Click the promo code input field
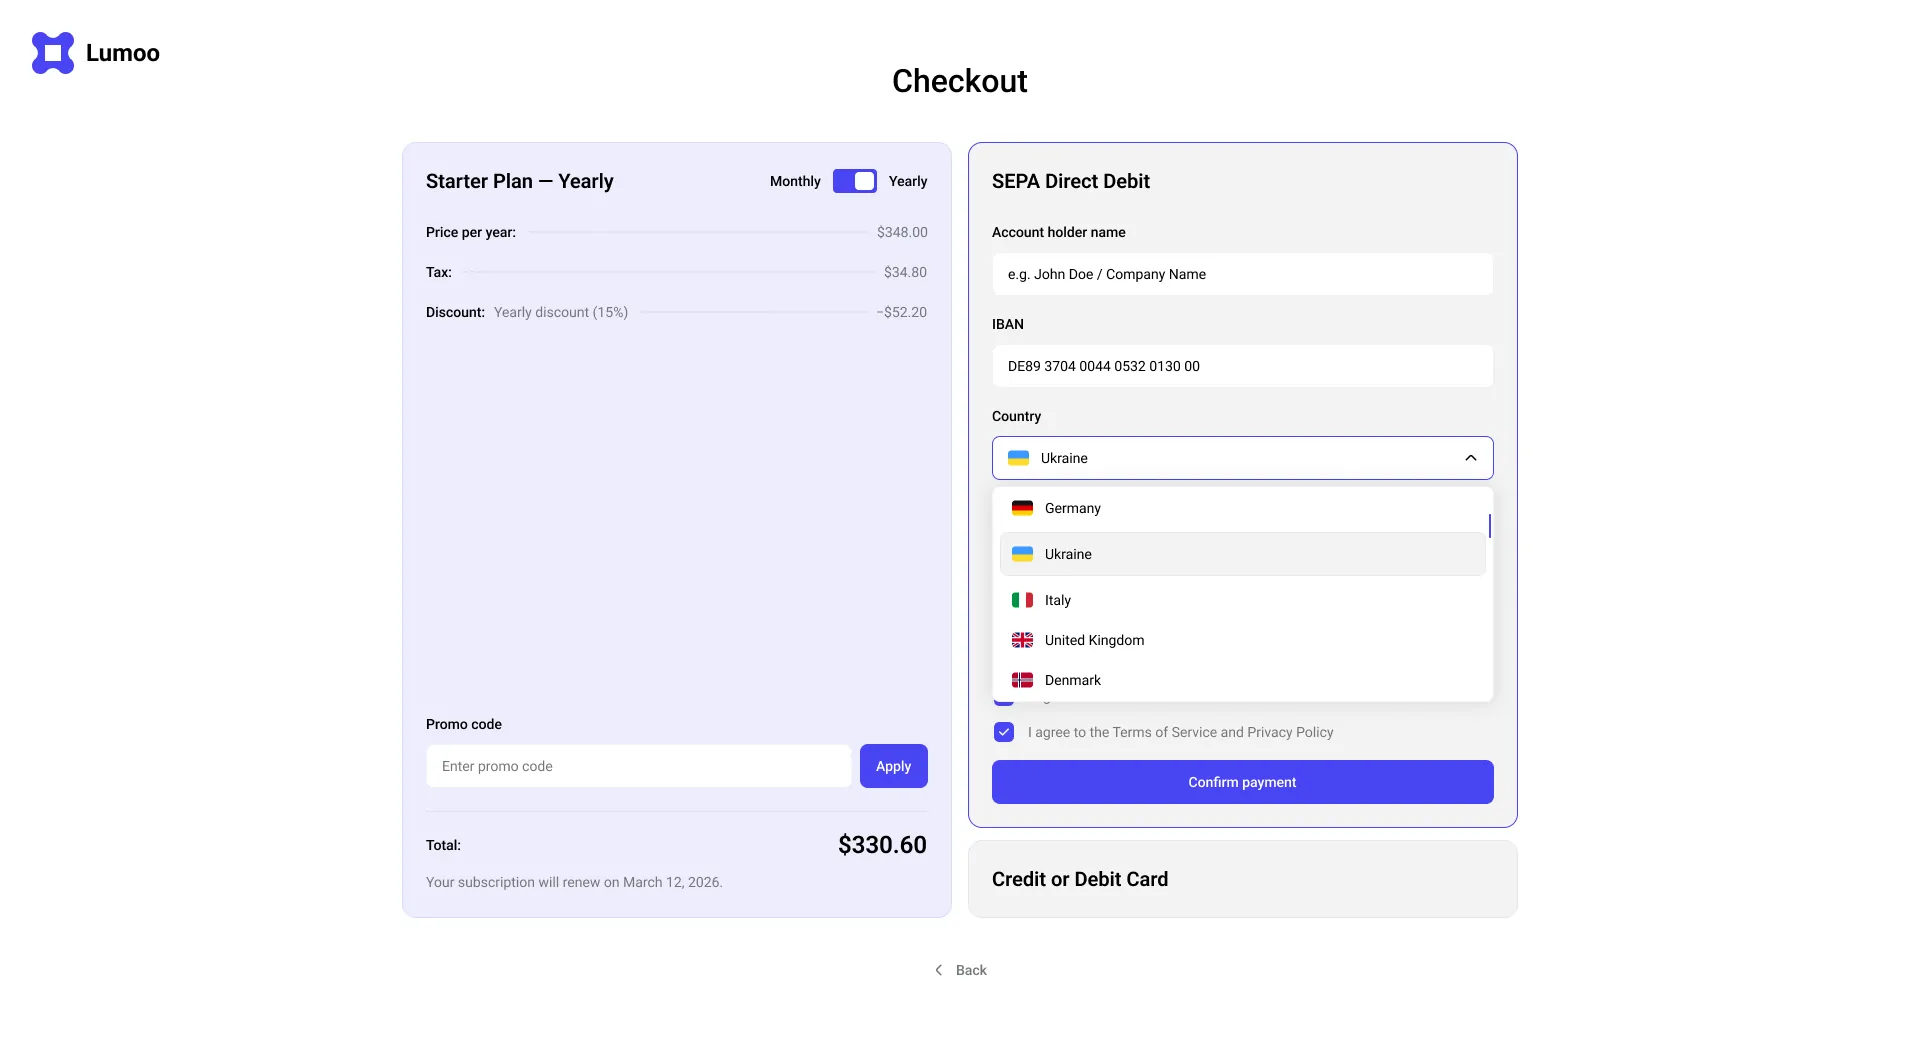The image size is (1920, 1042). point(638,766)
